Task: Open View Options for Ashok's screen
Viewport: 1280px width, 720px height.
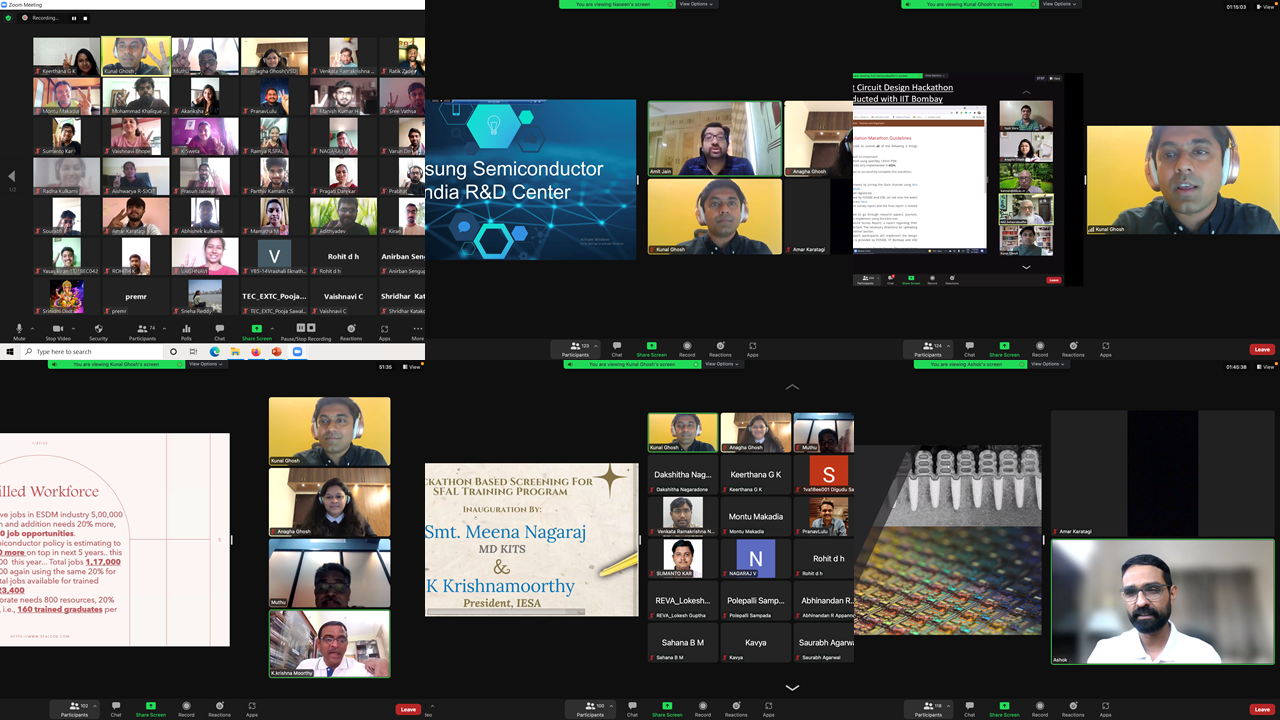Action: click(1045, 364)
